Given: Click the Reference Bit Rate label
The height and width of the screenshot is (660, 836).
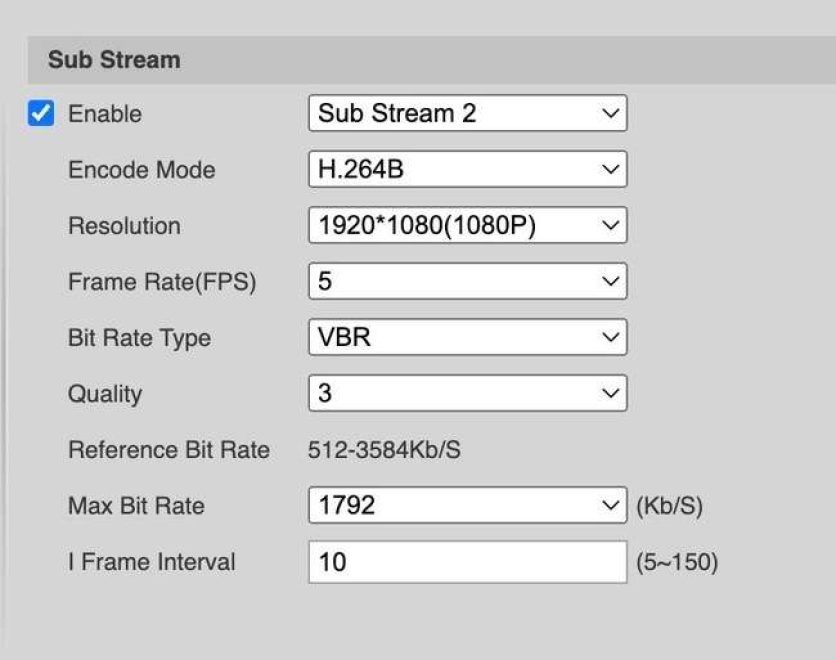Looking at the screenshot, I should pos(168,450).
